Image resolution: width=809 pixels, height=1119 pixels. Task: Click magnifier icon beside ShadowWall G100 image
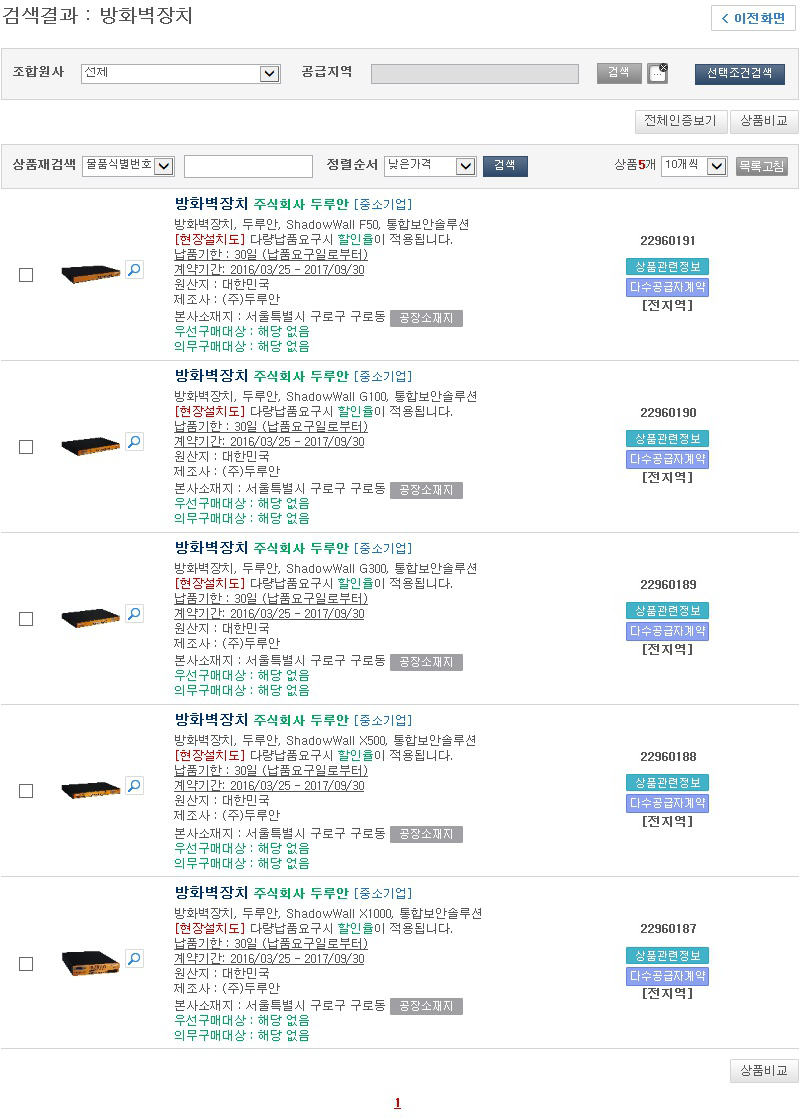pos(134,441)
